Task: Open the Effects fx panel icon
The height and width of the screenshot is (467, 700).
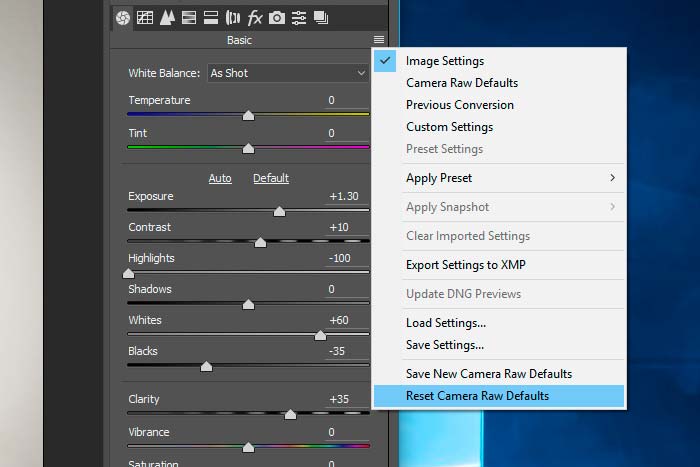Action: (x=255, y=18)
